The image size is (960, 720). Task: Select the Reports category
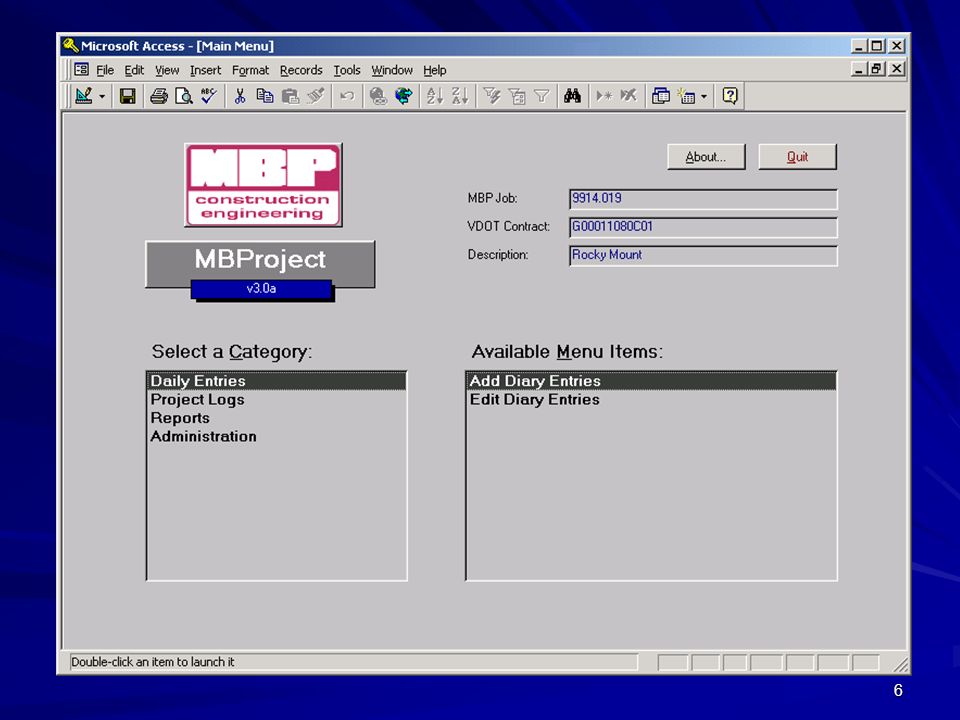(277, 418)
